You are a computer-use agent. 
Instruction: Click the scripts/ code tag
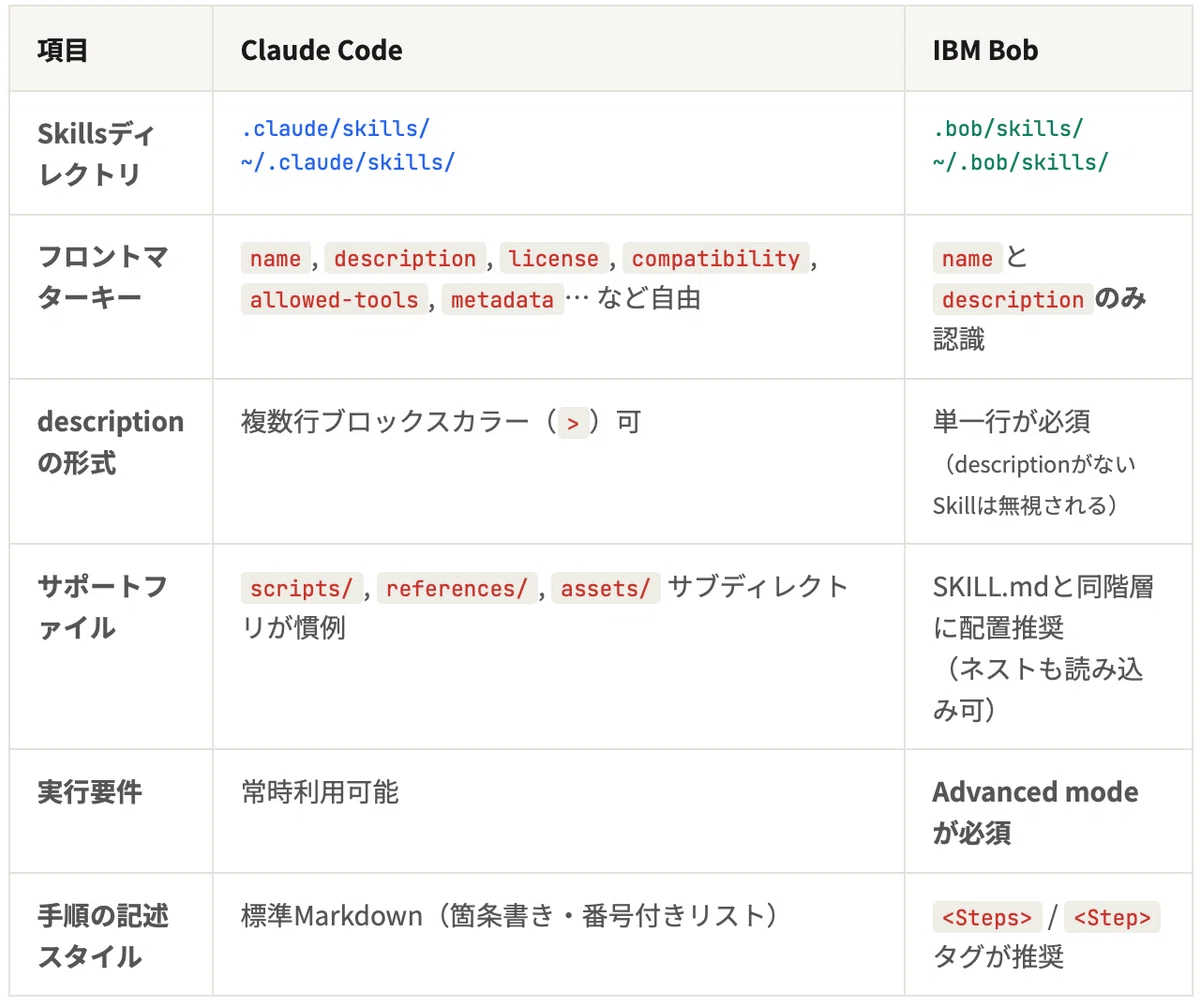[300, 588]
